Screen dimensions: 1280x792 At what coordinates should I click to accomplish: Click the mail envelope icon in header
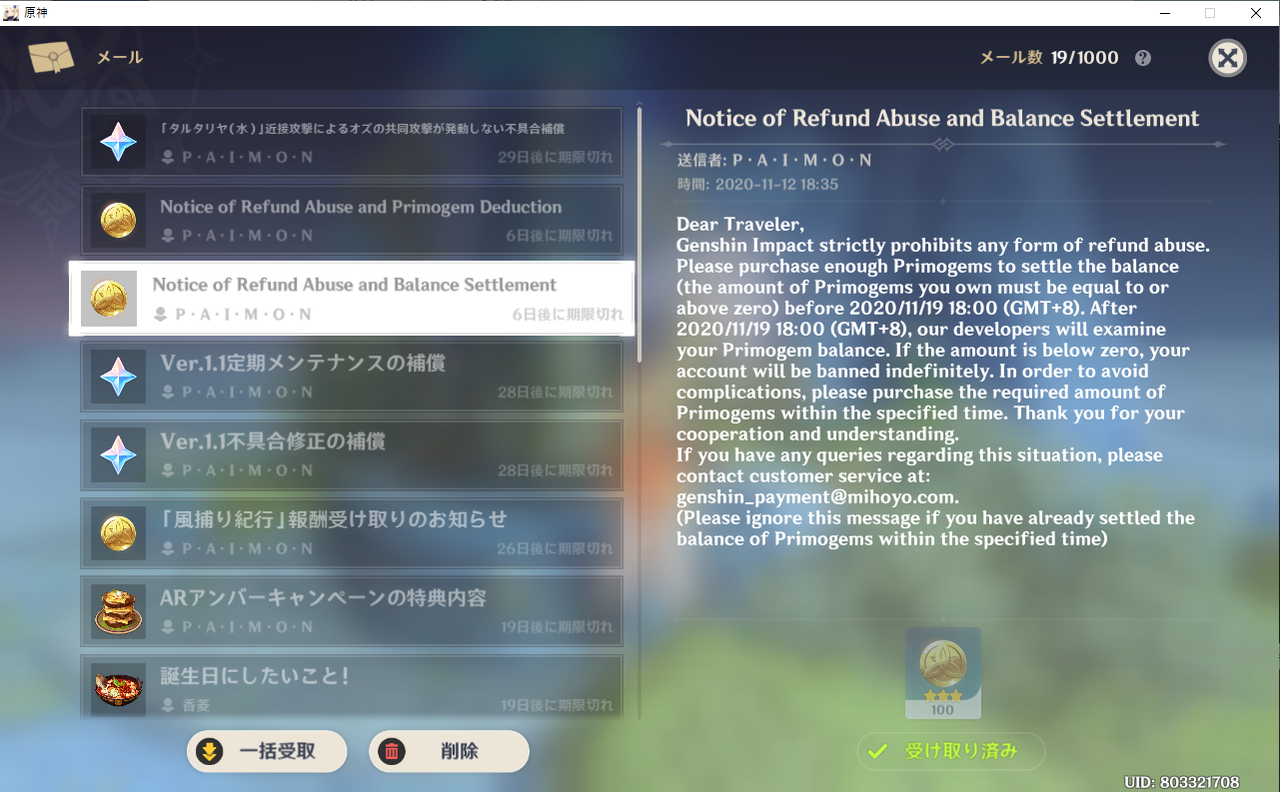(x=51, y=58)
